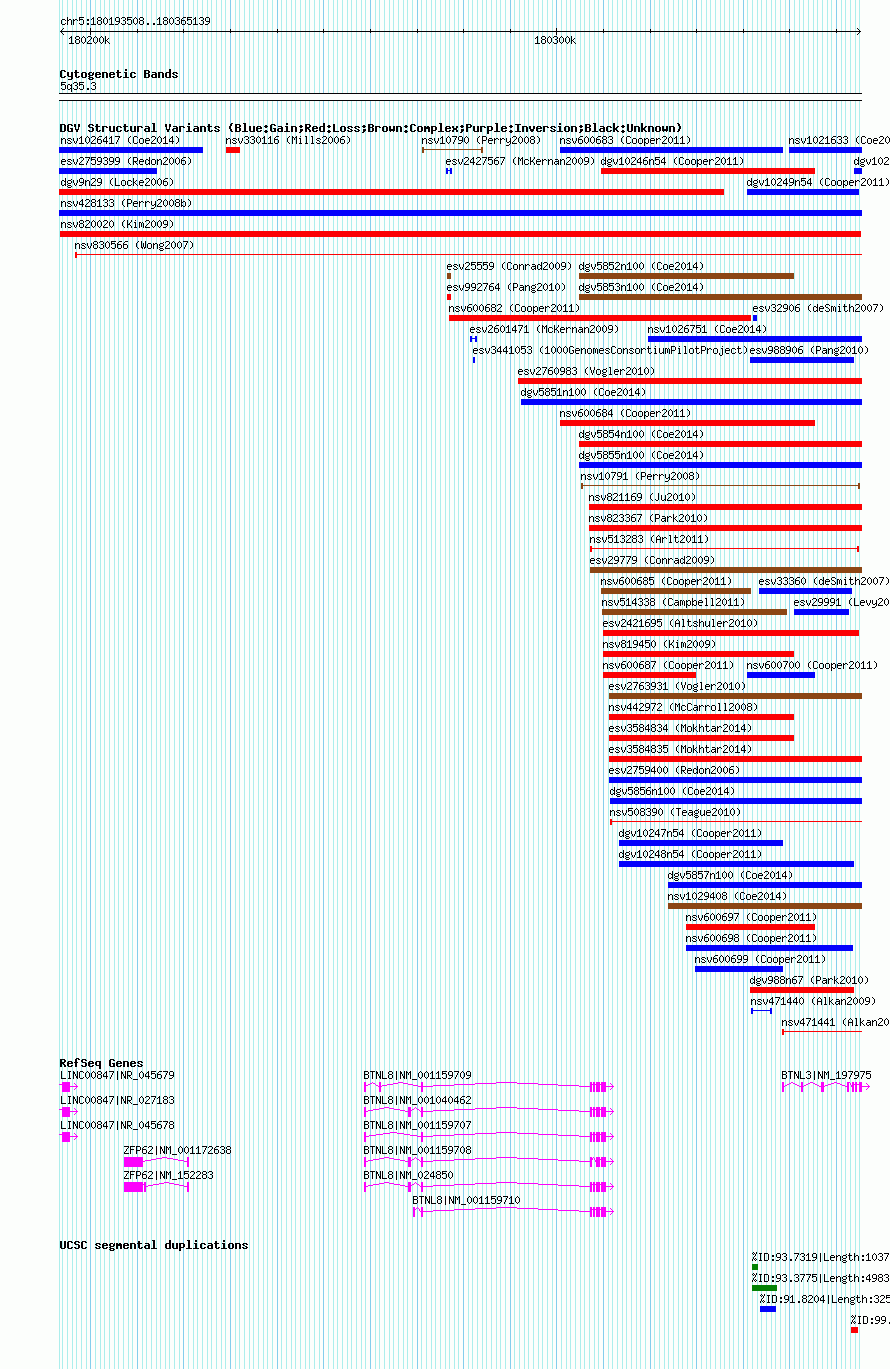Click the red nsv600684 (Cooper2011) bar
The image size is (890, 1369).
coord(687,423)
